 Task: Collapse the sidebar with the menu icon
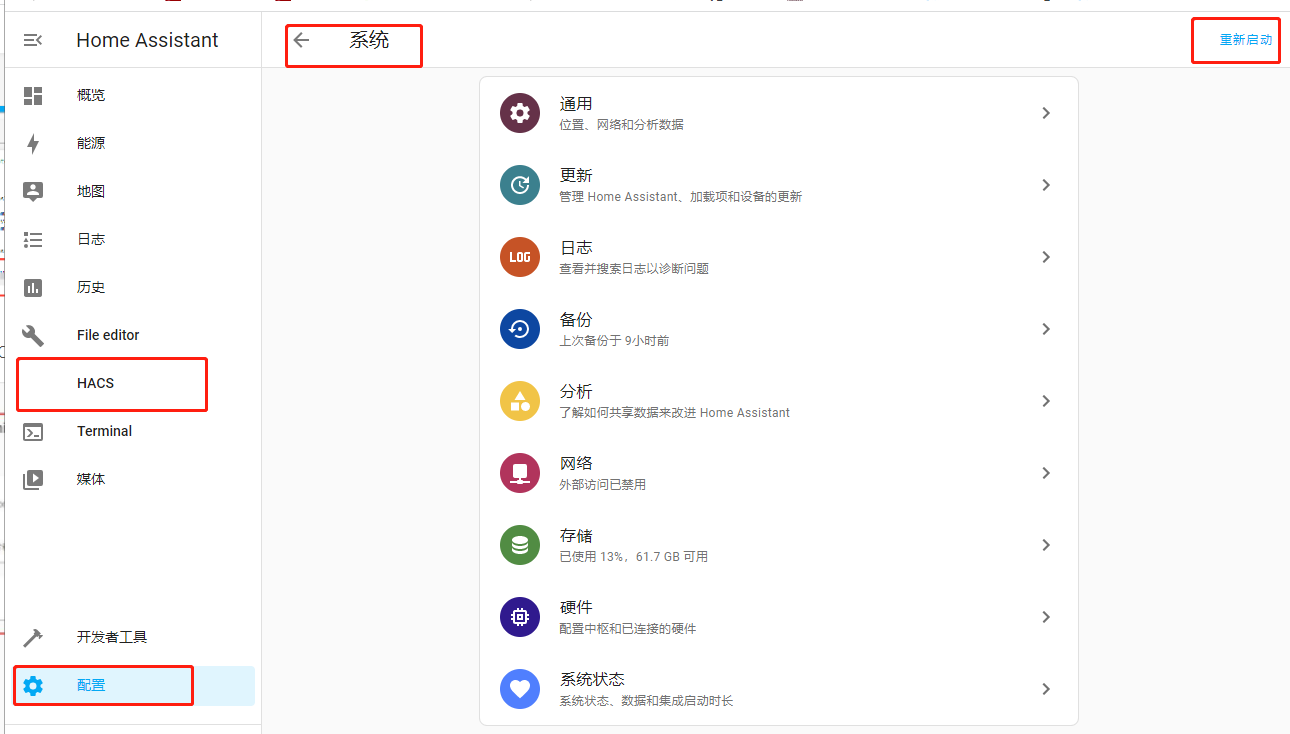pyautogui.click(x=33, y=40)
